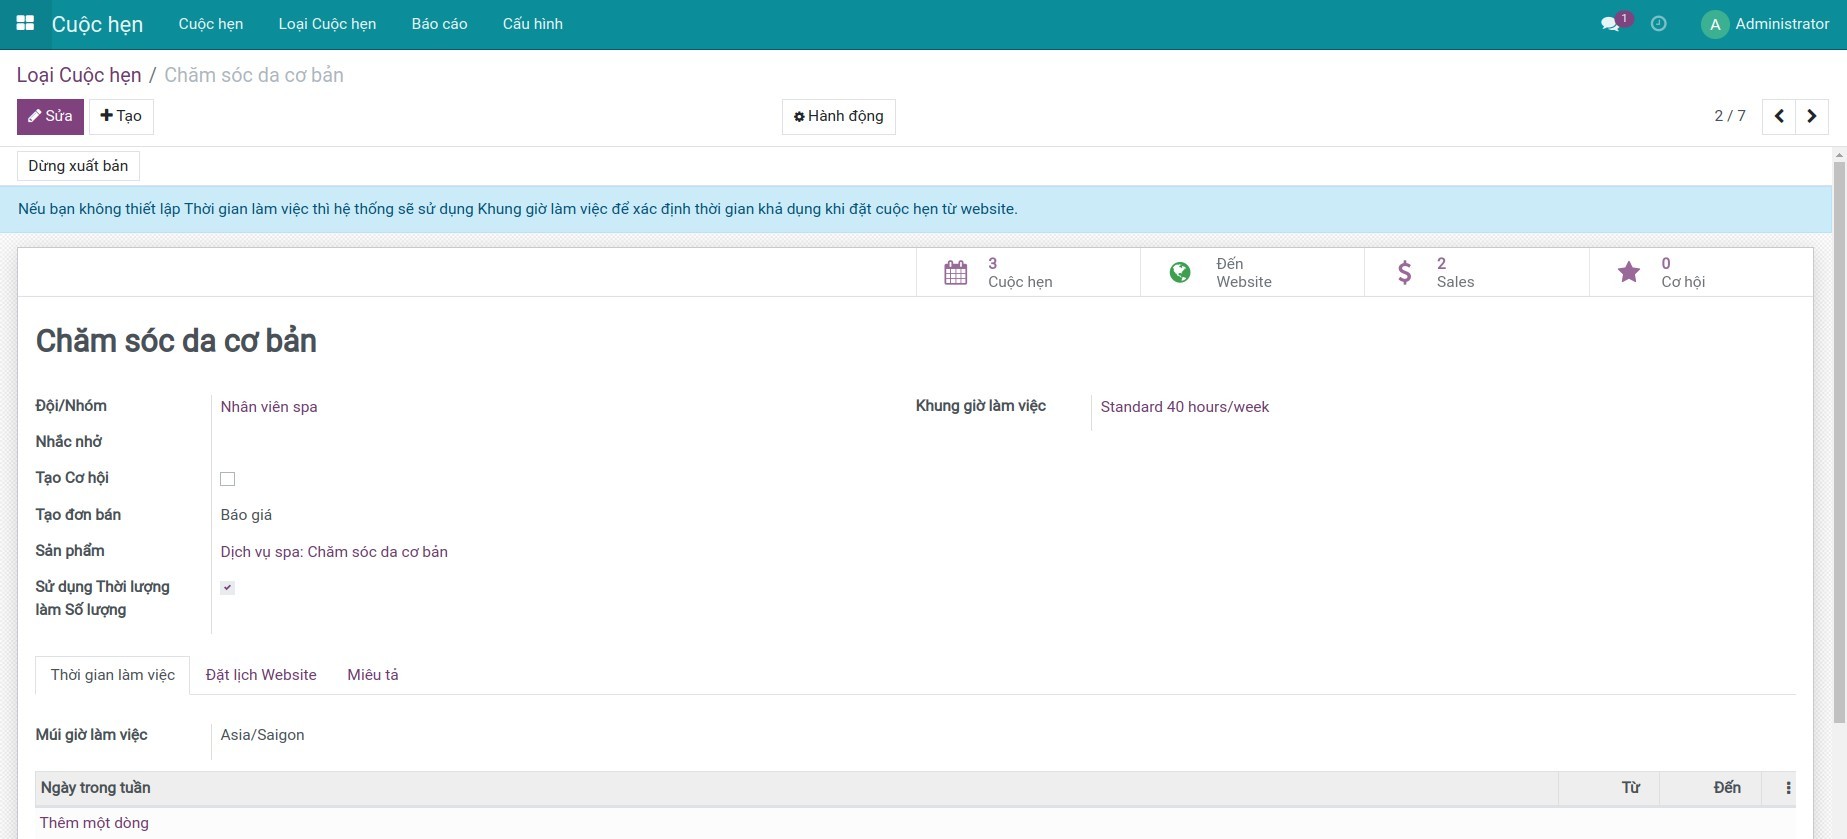Expand the Hành động dropdown

(x=838, y=116)
